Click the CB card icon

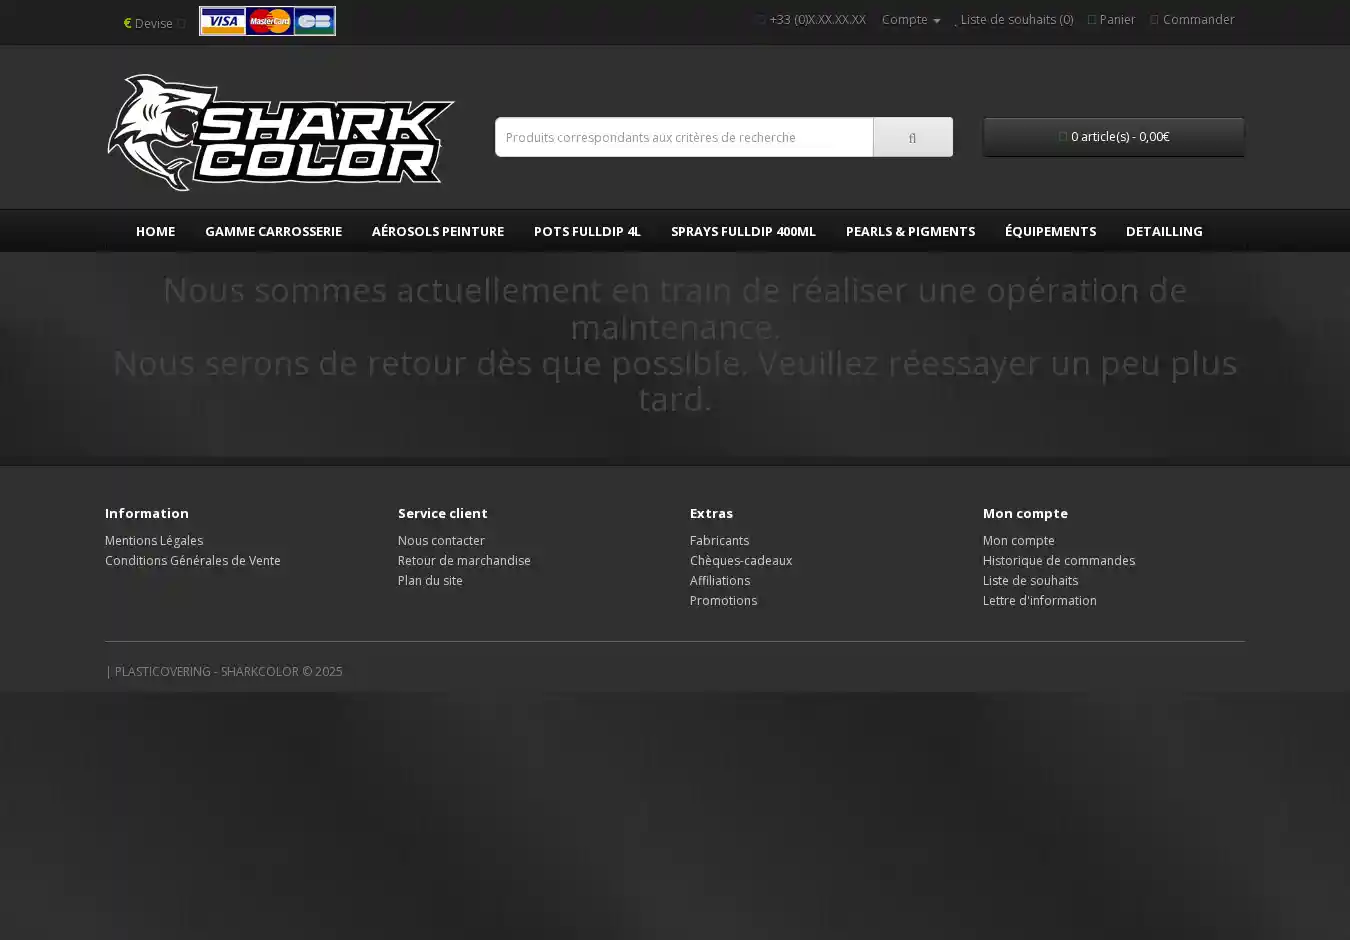pos(314,21)
